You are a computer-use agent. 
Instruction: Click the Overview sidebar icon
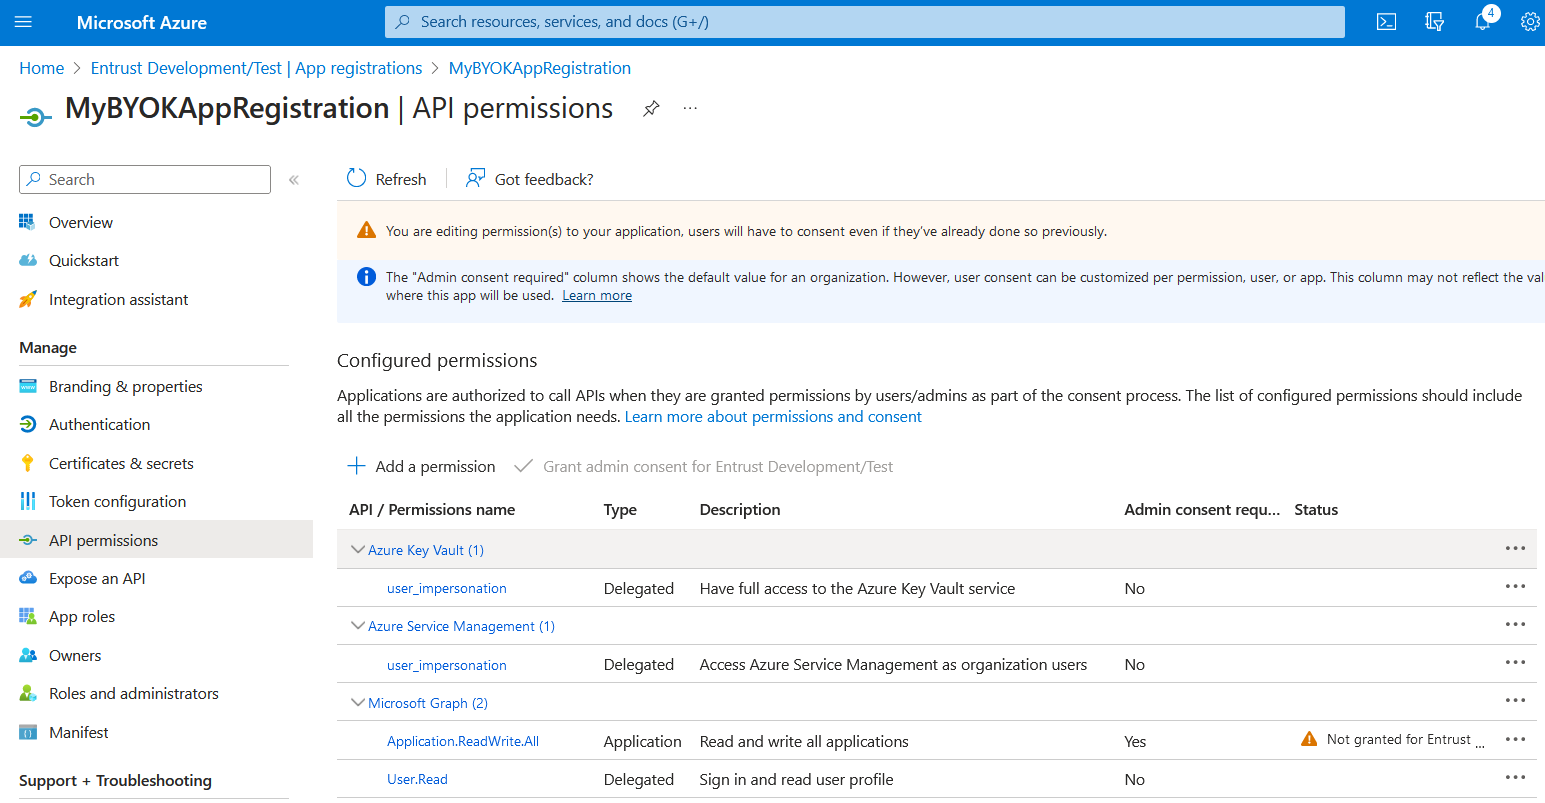point(28,222)
